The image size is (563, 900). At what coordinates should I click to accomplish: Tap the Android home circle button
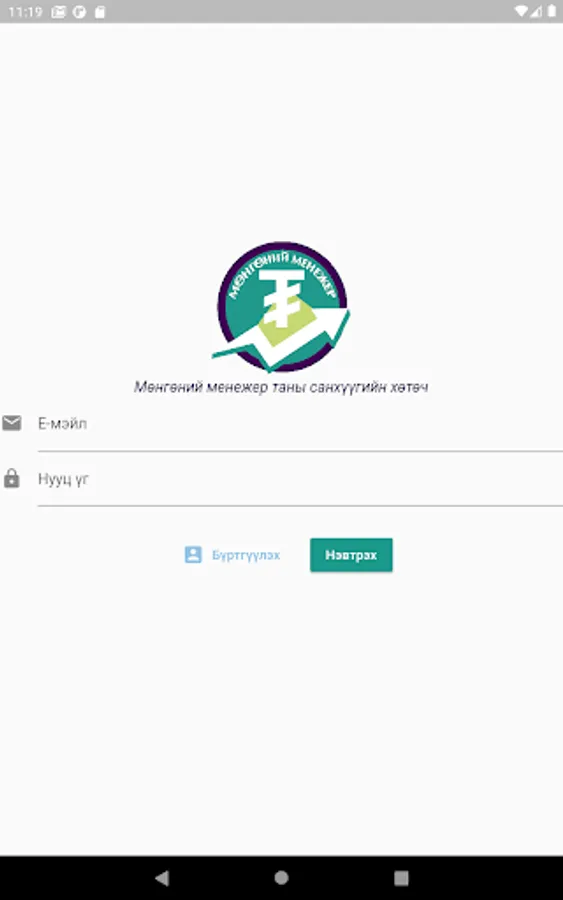281,878
